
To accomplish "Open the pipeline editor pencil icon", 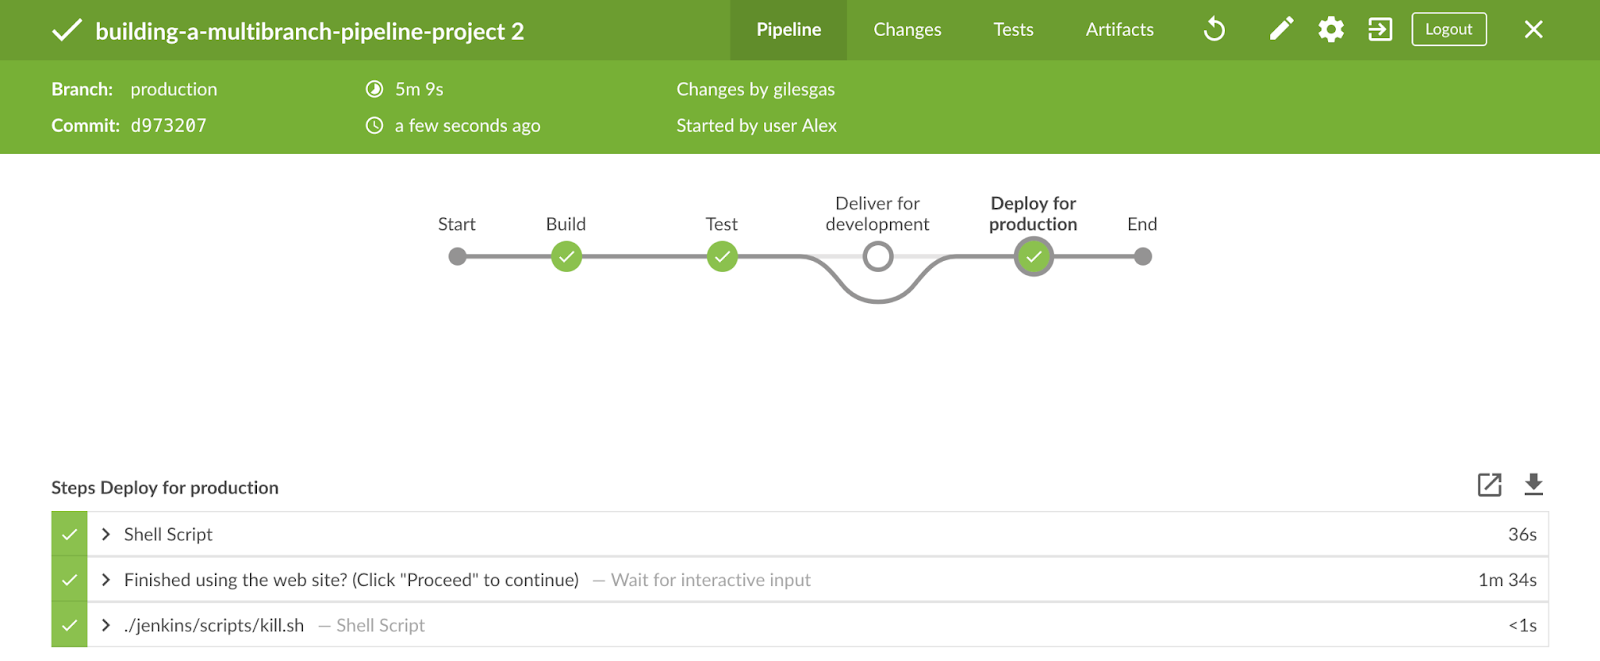I will click(1281, 29).
